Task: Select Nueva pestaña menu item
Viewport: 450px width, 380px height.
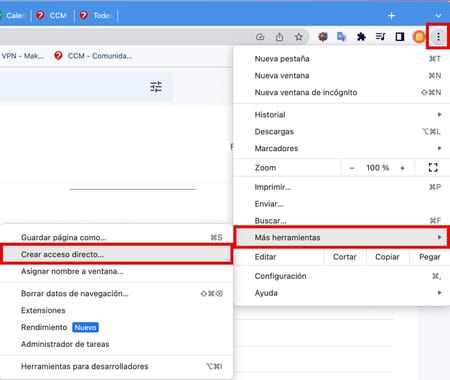Action: pos(342,59)
